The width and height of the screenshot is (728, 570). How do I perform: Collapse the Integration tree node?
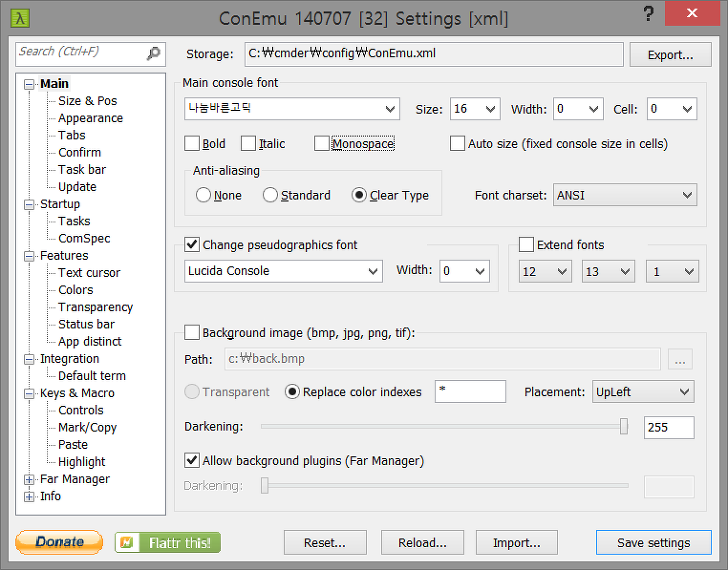tap(29, 359)
